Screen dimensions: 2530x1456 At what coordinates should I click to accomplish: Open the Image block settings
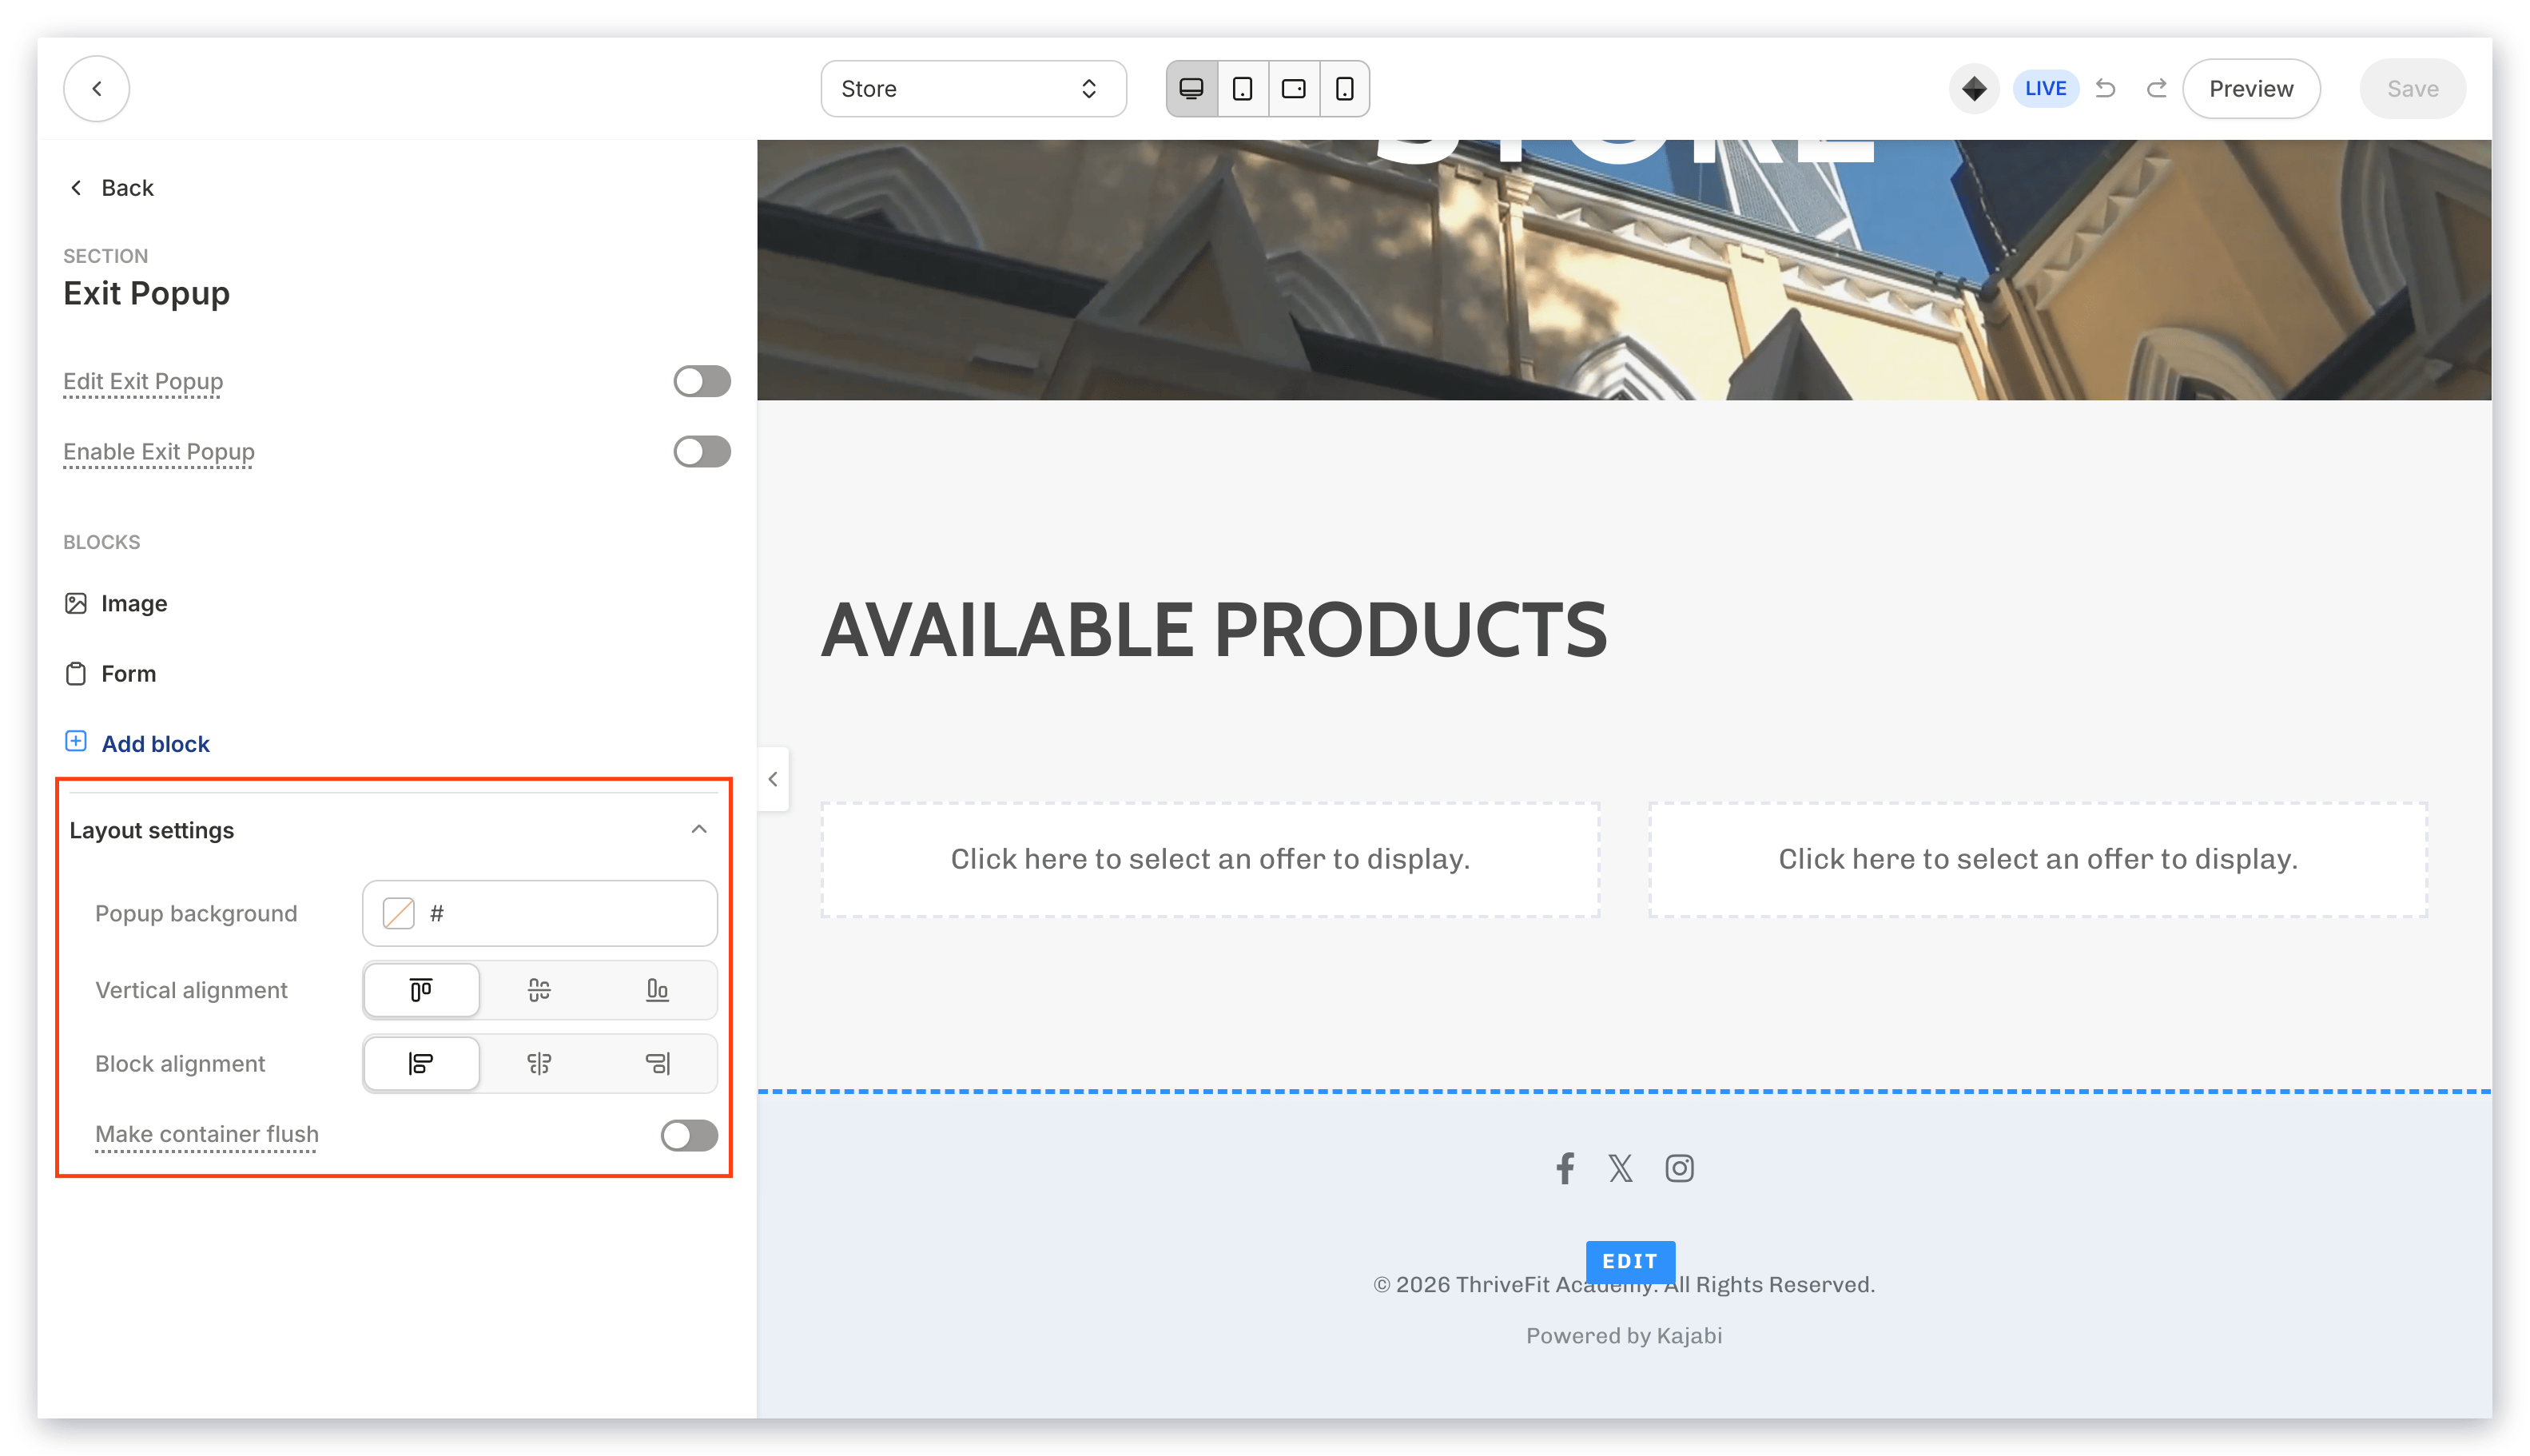click(134, 603)
